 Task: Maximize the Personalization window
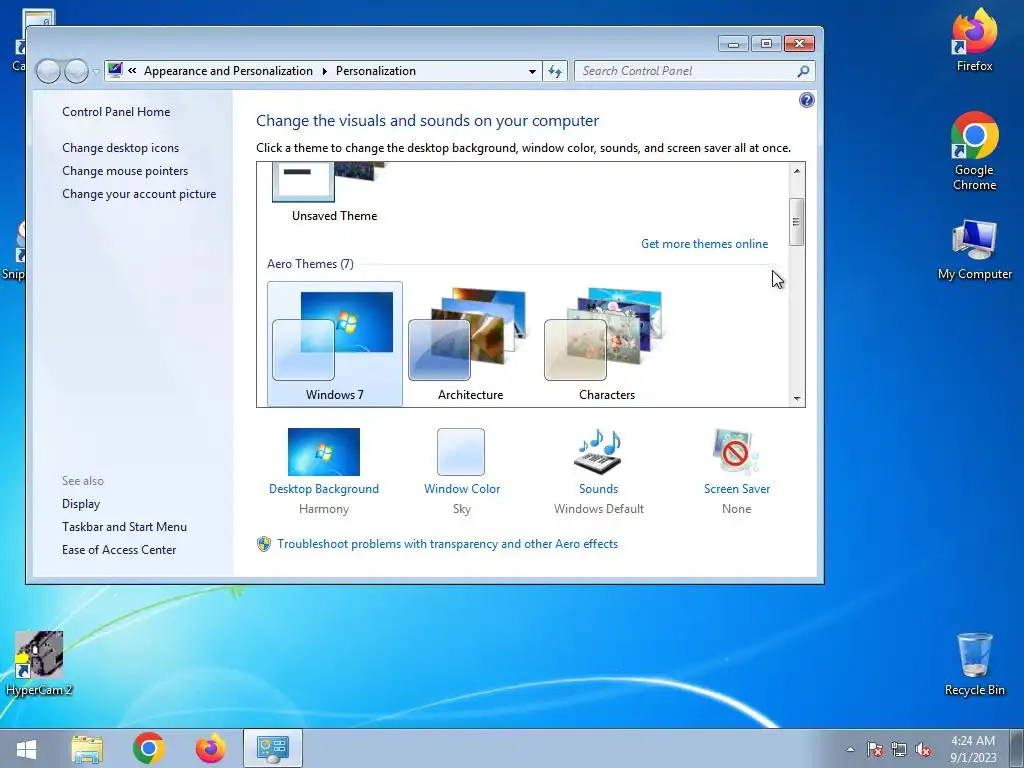tap(766, 43)
